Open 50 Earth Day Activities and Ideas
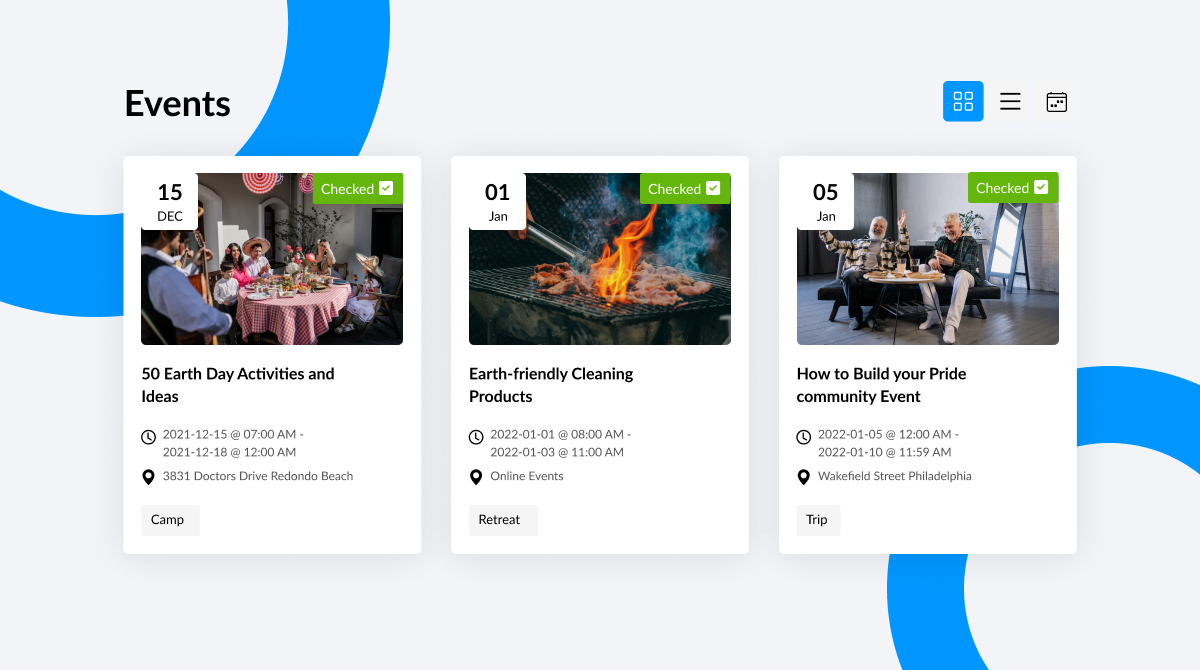This screenshot has height=670, width=1200. [x=238, y=385]
